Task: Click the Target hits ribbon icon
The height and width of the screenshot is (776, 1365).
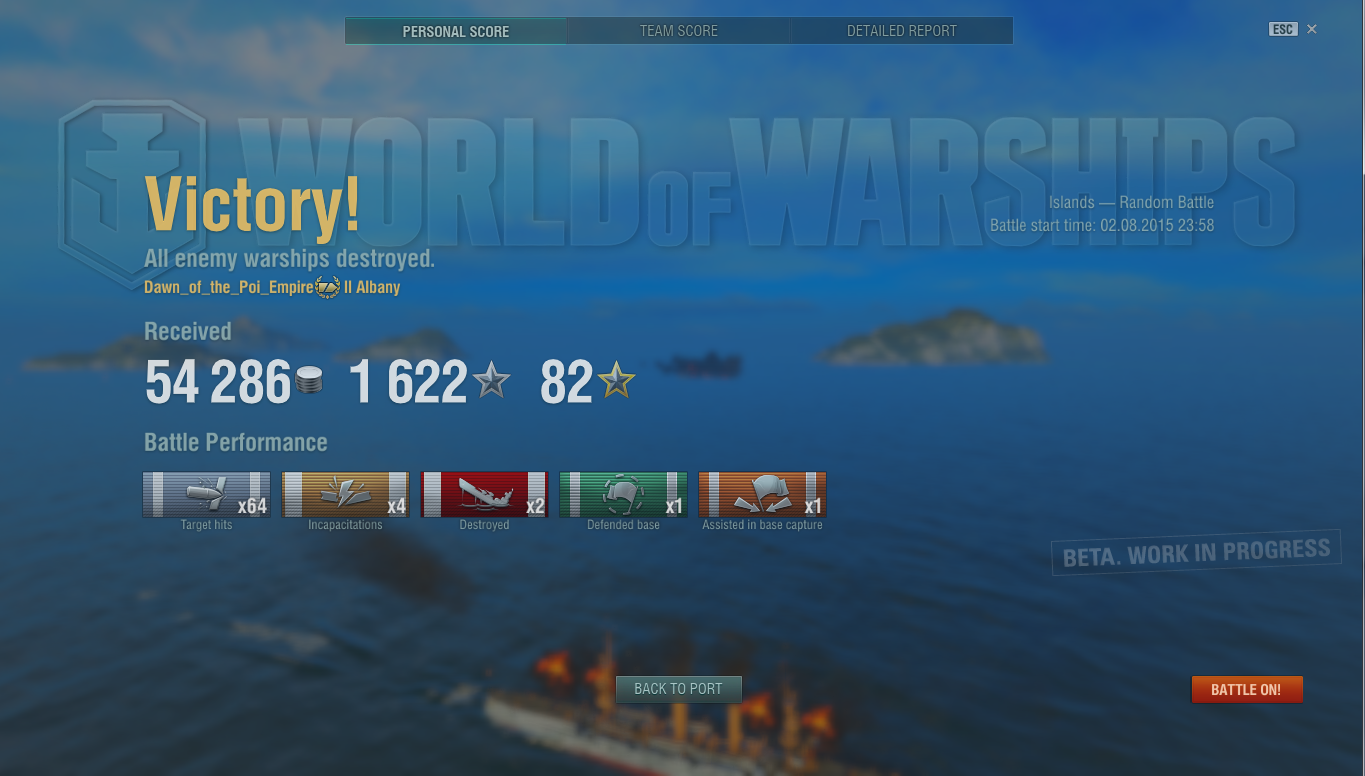Action: (206, 494)
